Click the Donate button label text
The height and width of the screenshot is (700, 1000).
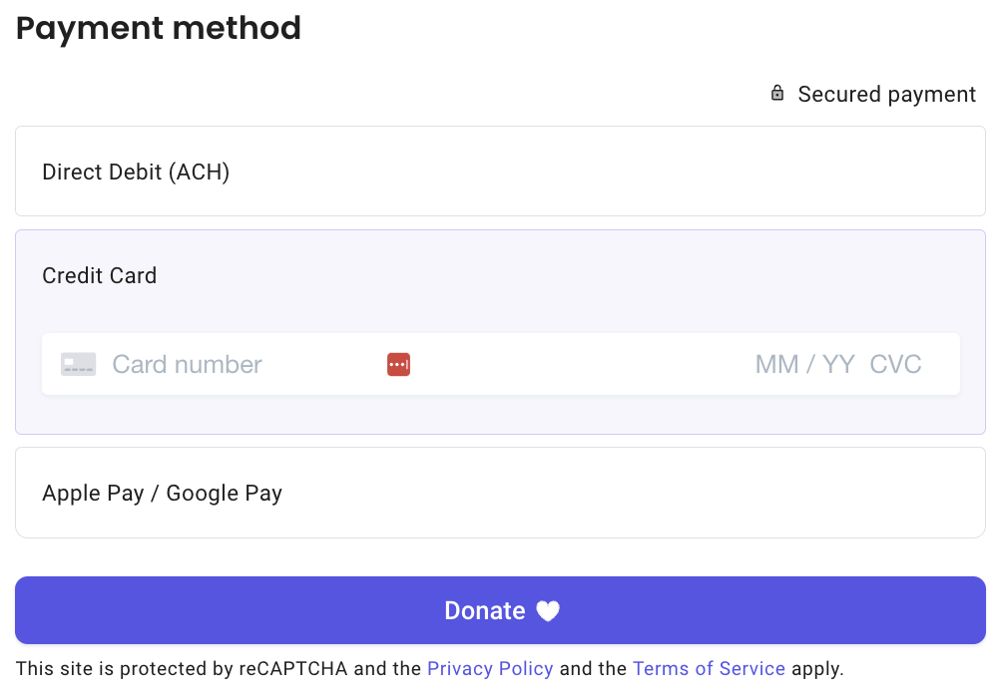485,610
